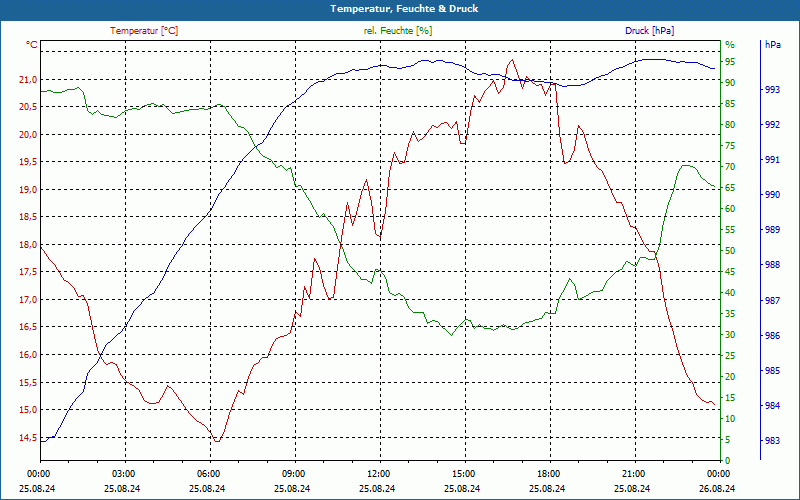Click the green "50" humidity axis value
The width and height of the screenshot is (800, 500).
click(x=730, y=251)
